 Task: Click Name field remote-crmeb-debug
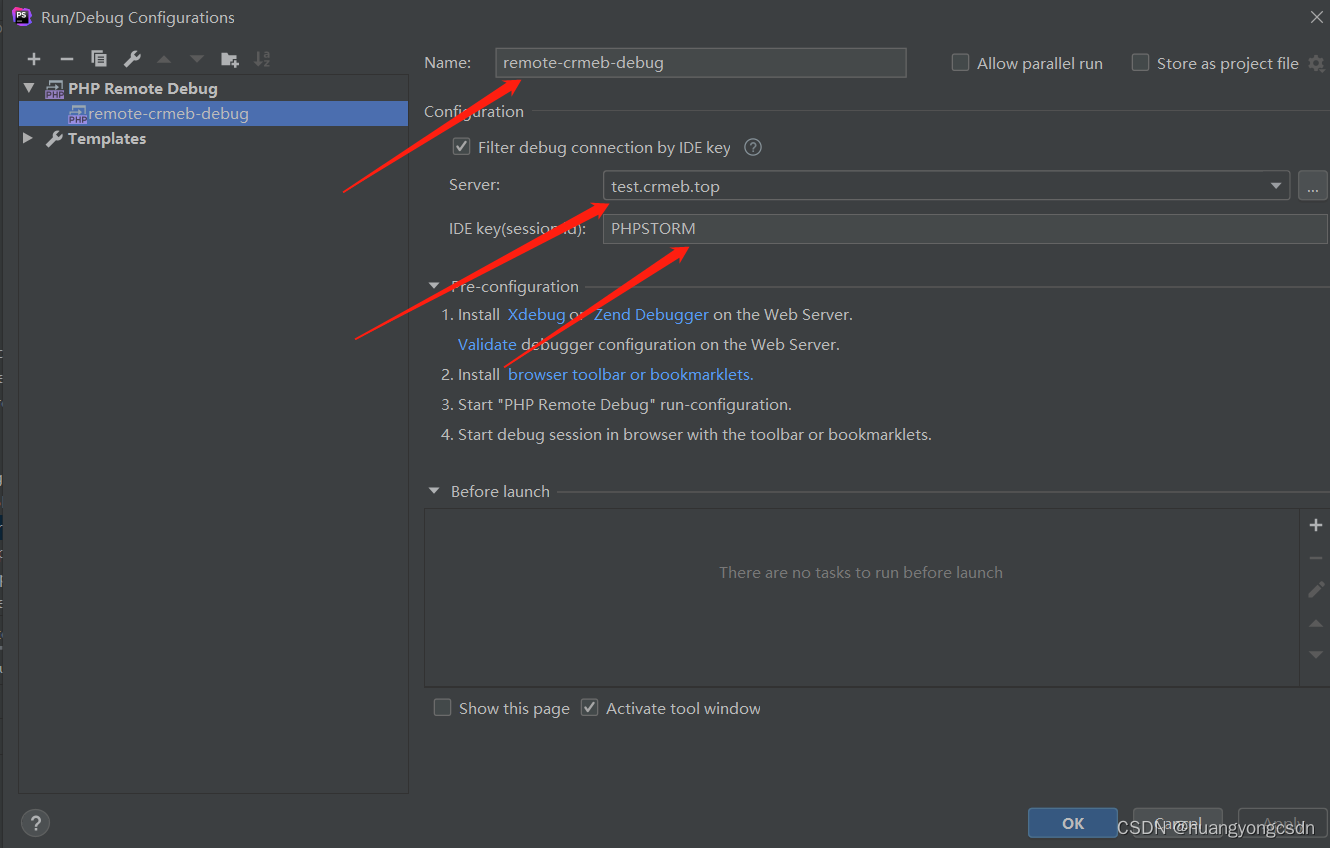[x=701, y=62]
